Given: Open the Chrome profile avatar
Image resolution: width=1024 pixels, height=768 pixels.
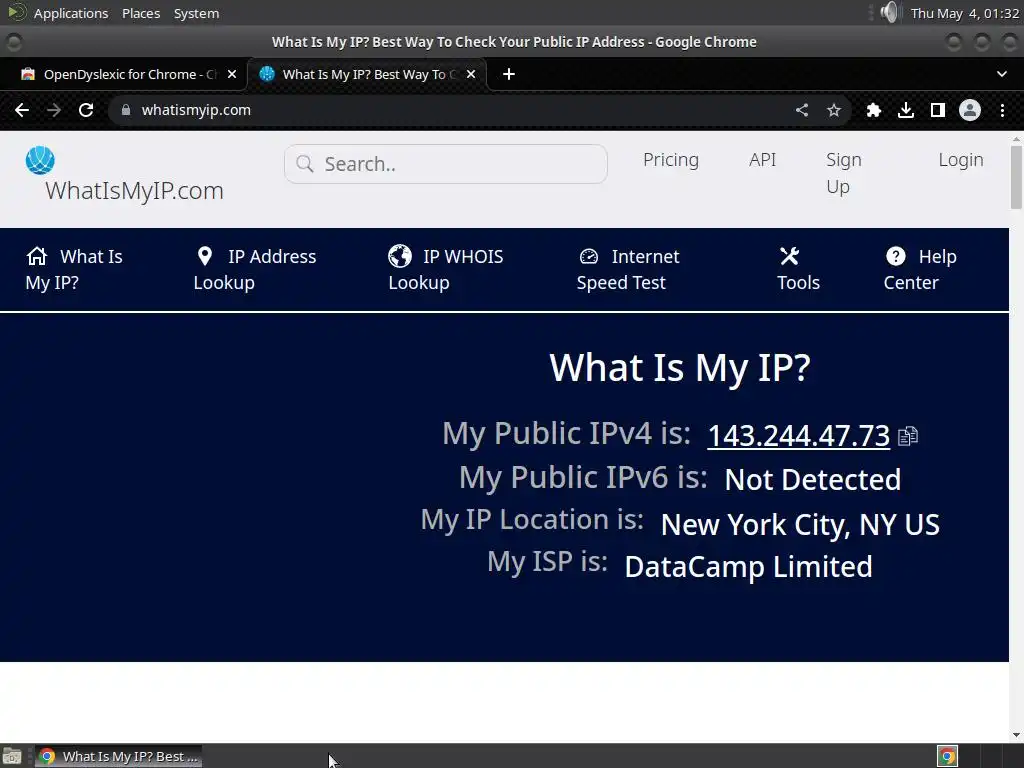Looking at the screenshot, I should coord(970,110).
